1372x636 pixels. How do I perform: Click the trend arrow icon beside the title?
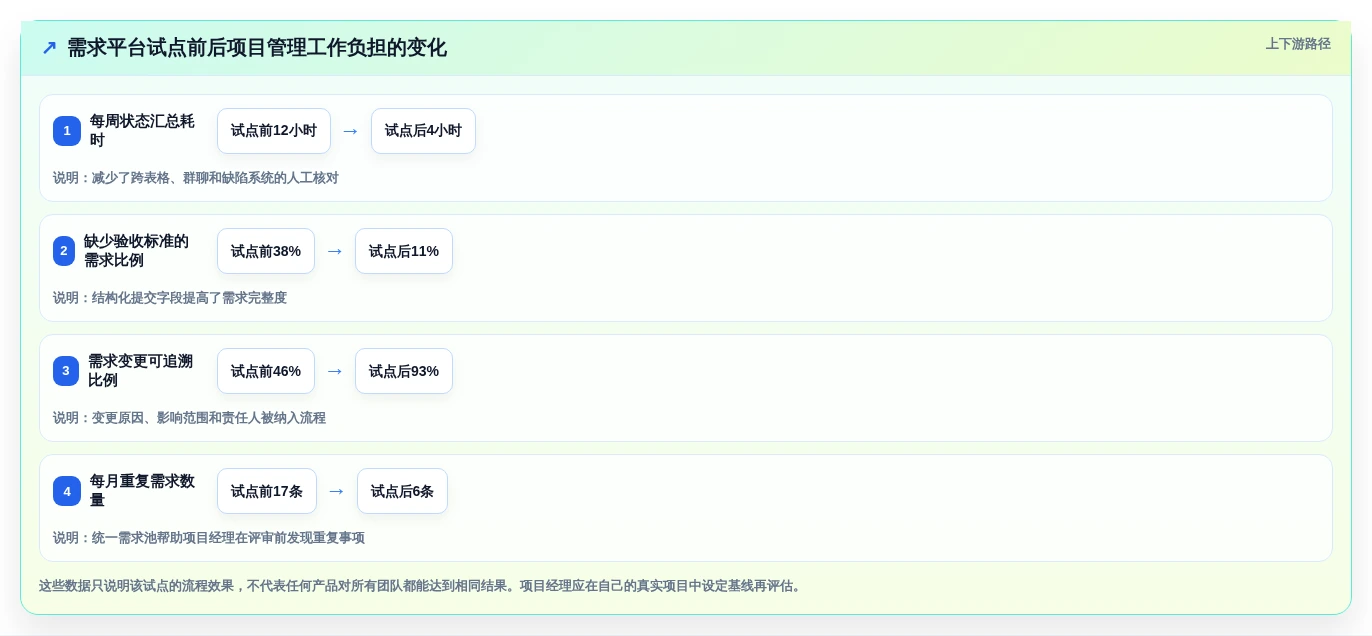click(49, 48)
